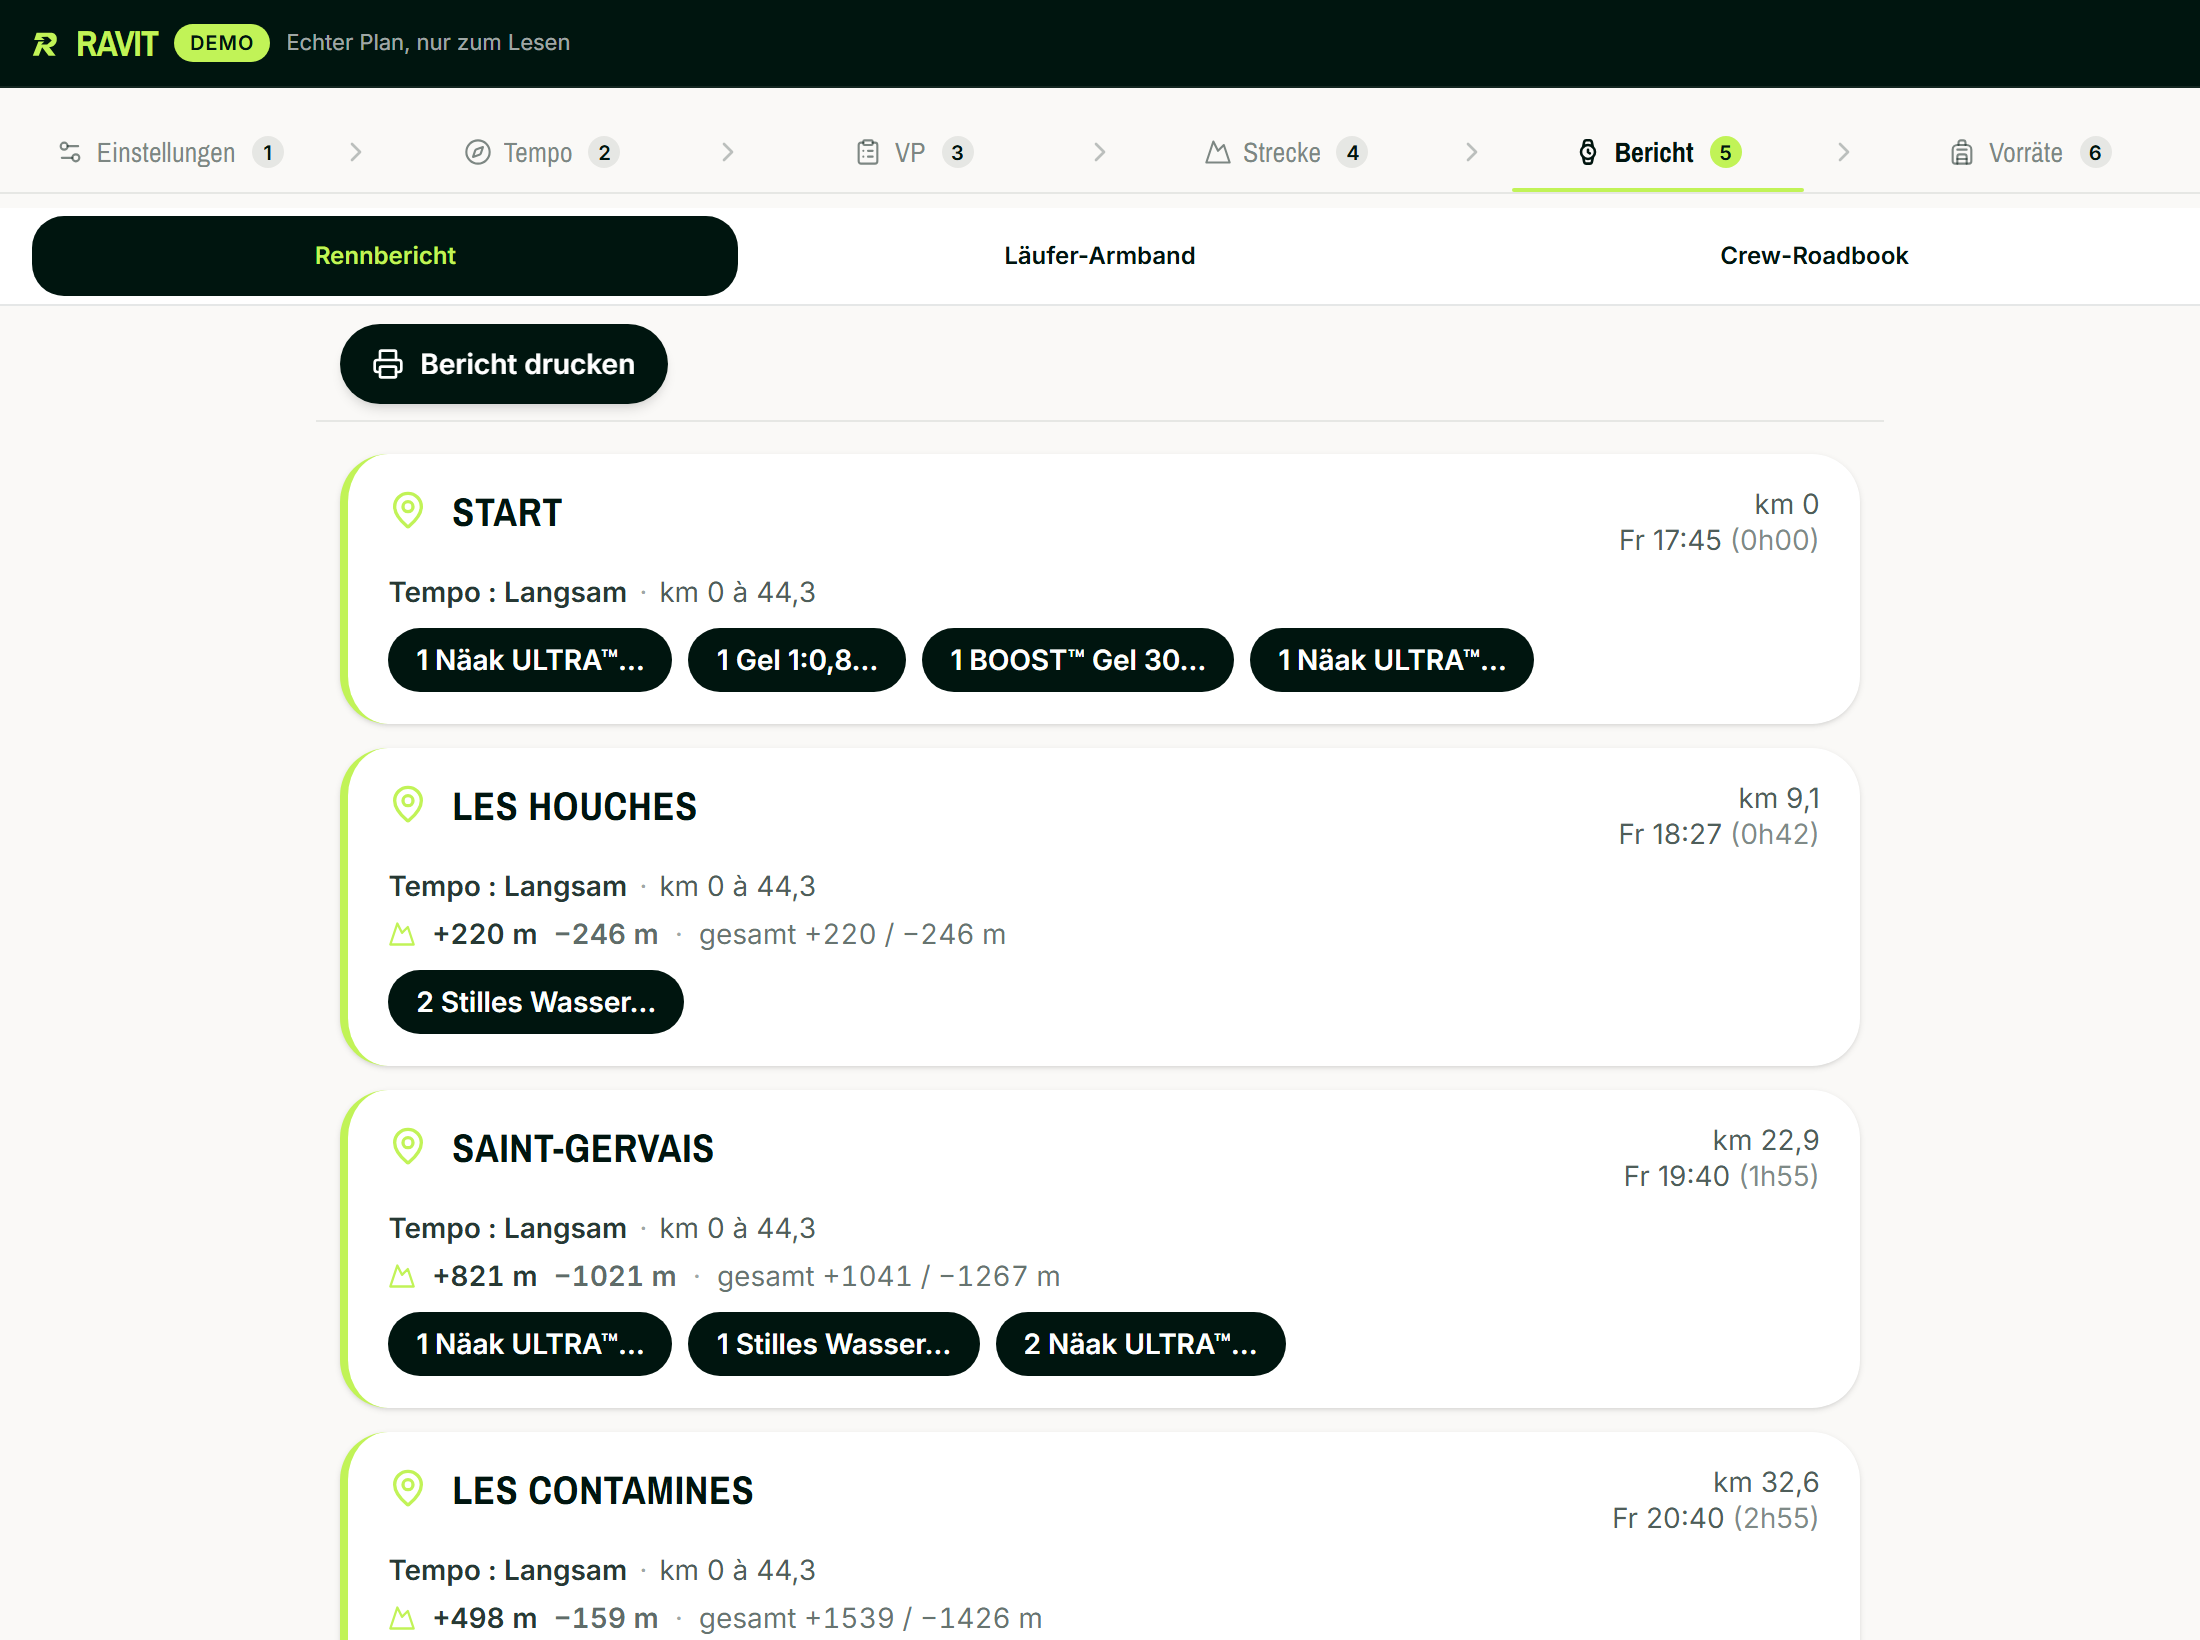Go to the Tempo step tab
The width and height of the screenshot is (2200, 1640).
(542, 152)
